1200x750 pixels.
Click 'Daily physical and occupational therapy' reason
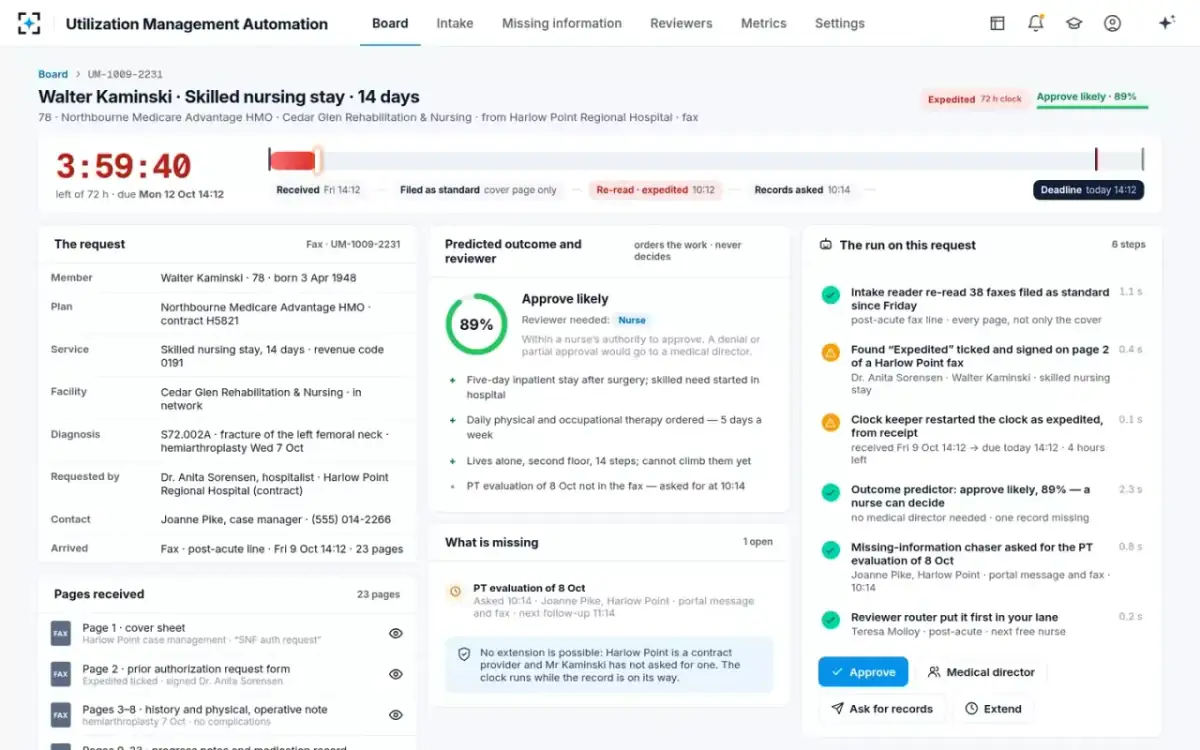point(614,426)
